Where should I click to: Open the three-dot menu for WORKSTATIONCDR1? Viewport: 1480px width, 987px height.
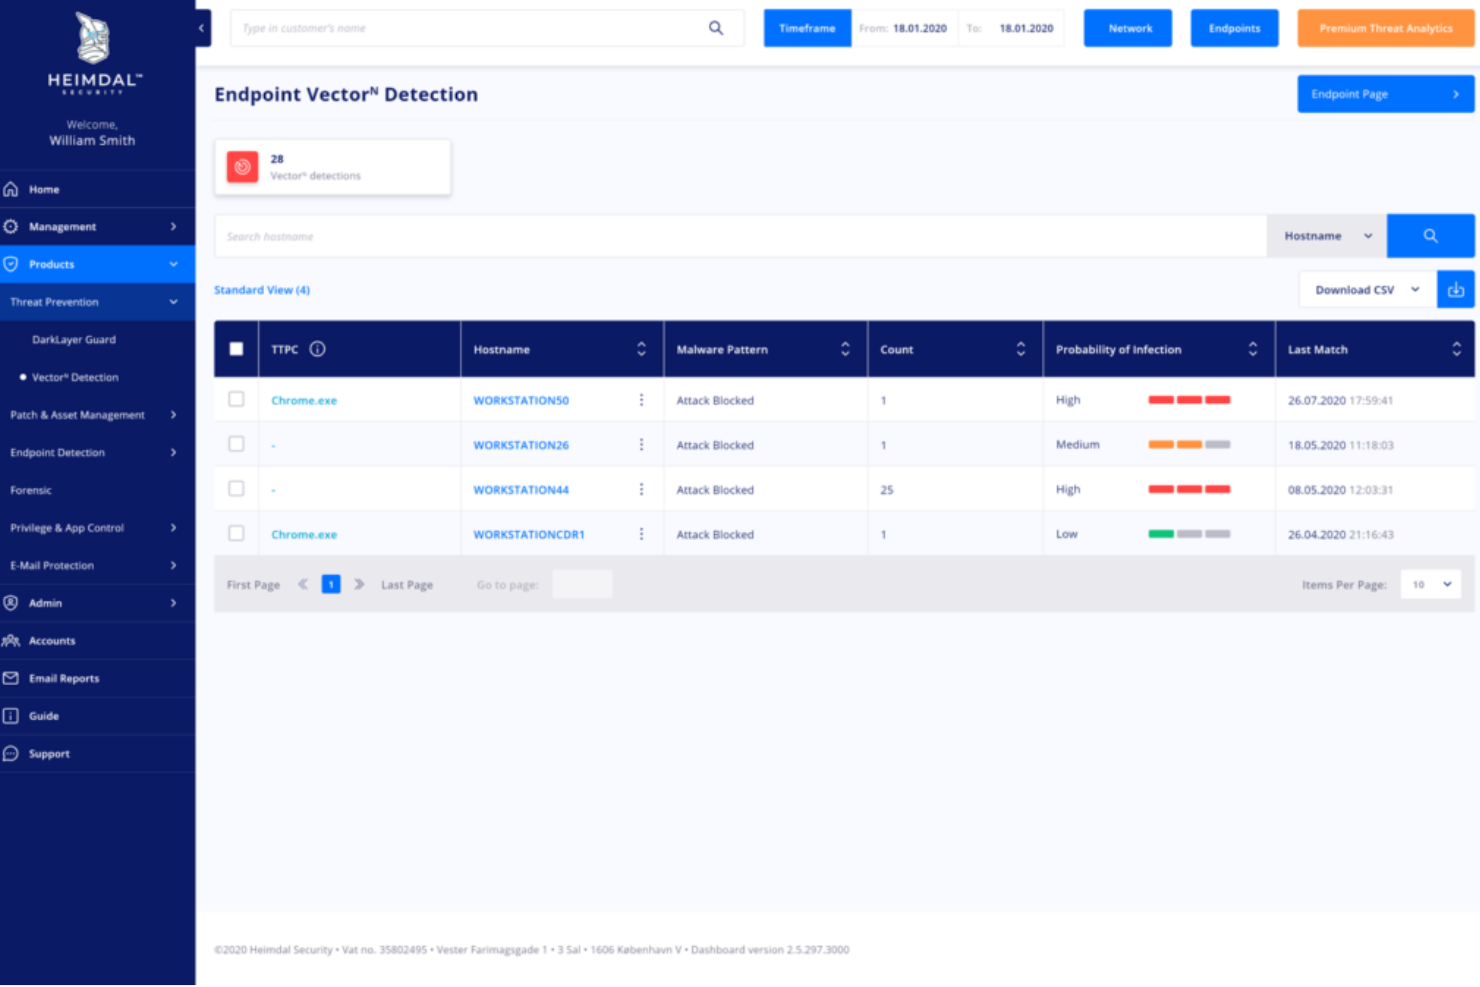[641, 534]
